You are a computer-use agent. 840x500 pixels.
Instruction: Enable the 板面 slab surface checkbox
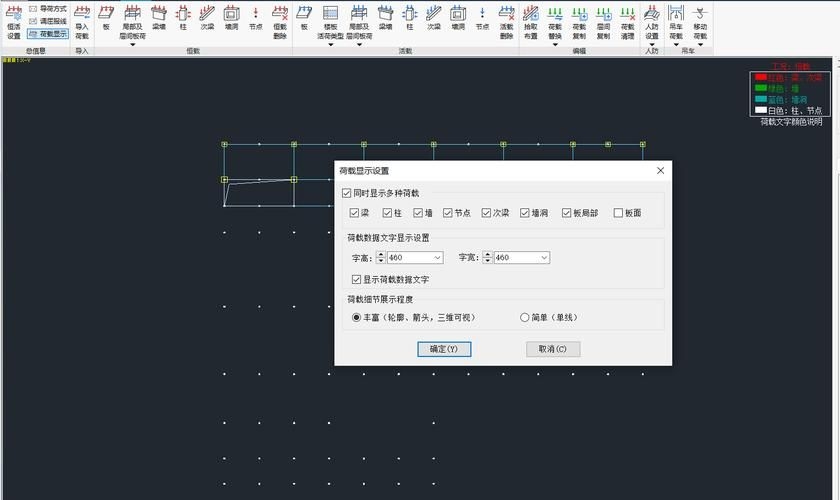coord(618,213)
